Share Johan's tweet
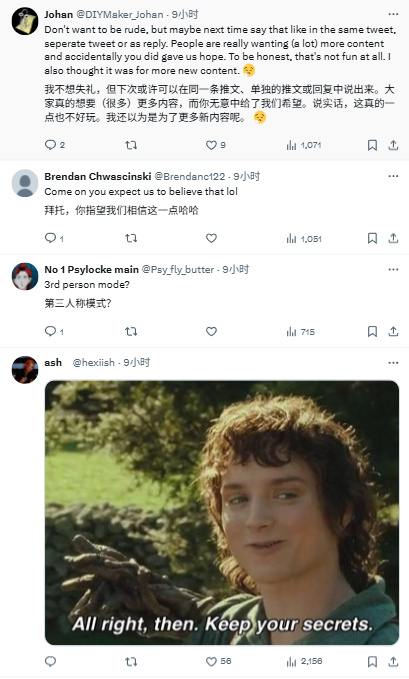The image size is (409, 679). (393, 145)
